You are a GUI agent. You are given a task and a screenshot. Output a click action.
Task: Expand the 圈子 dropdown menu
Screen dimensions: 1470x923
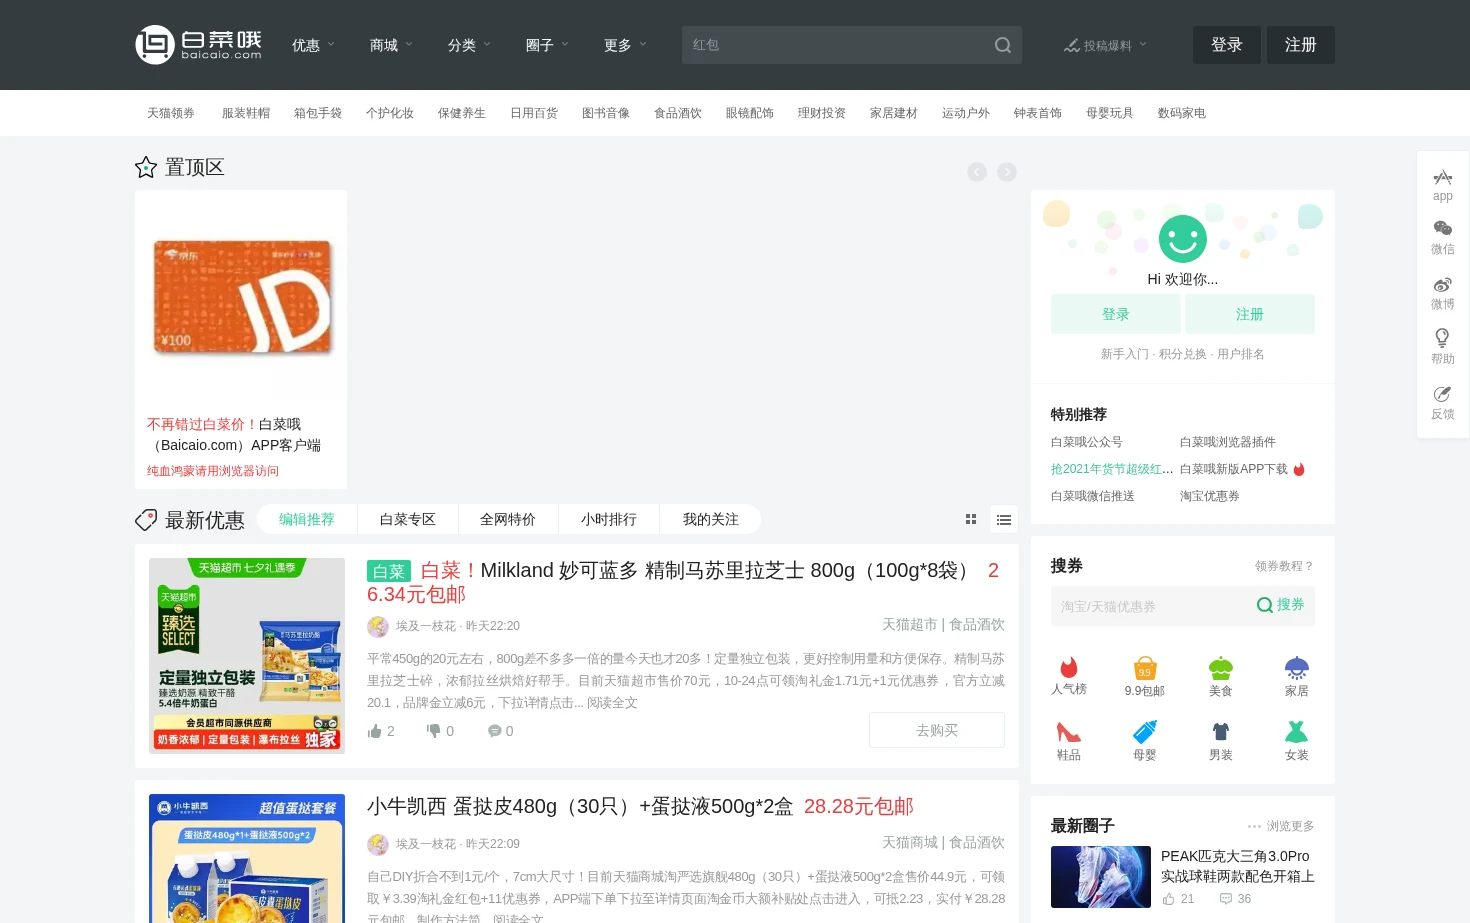pyautogui.click(x=547, y=45)
